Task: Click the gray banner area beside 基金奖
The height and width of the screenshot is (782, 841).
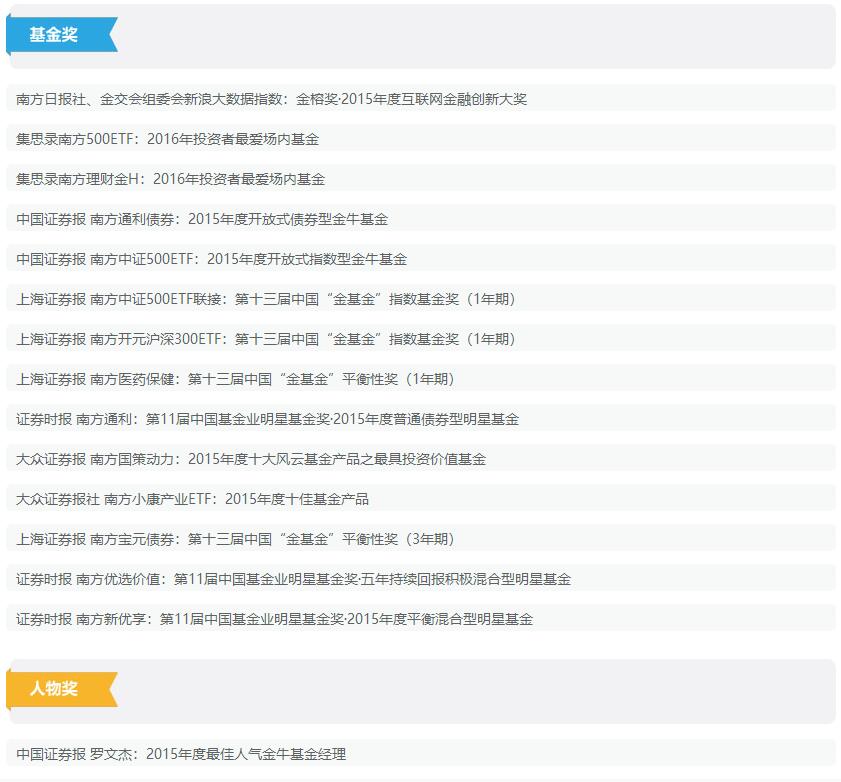Action: click(x=470, y=36)
